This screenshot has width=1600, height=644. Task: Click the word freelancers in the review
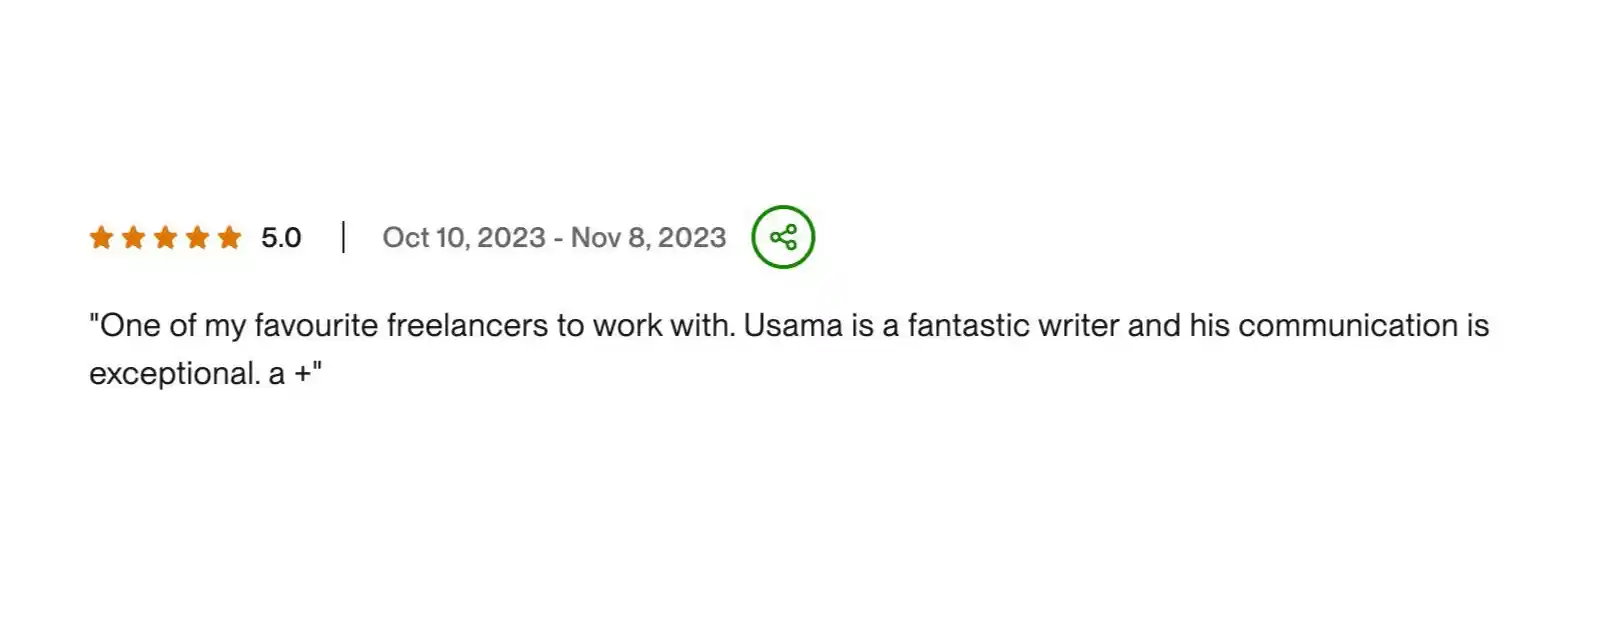467,326
